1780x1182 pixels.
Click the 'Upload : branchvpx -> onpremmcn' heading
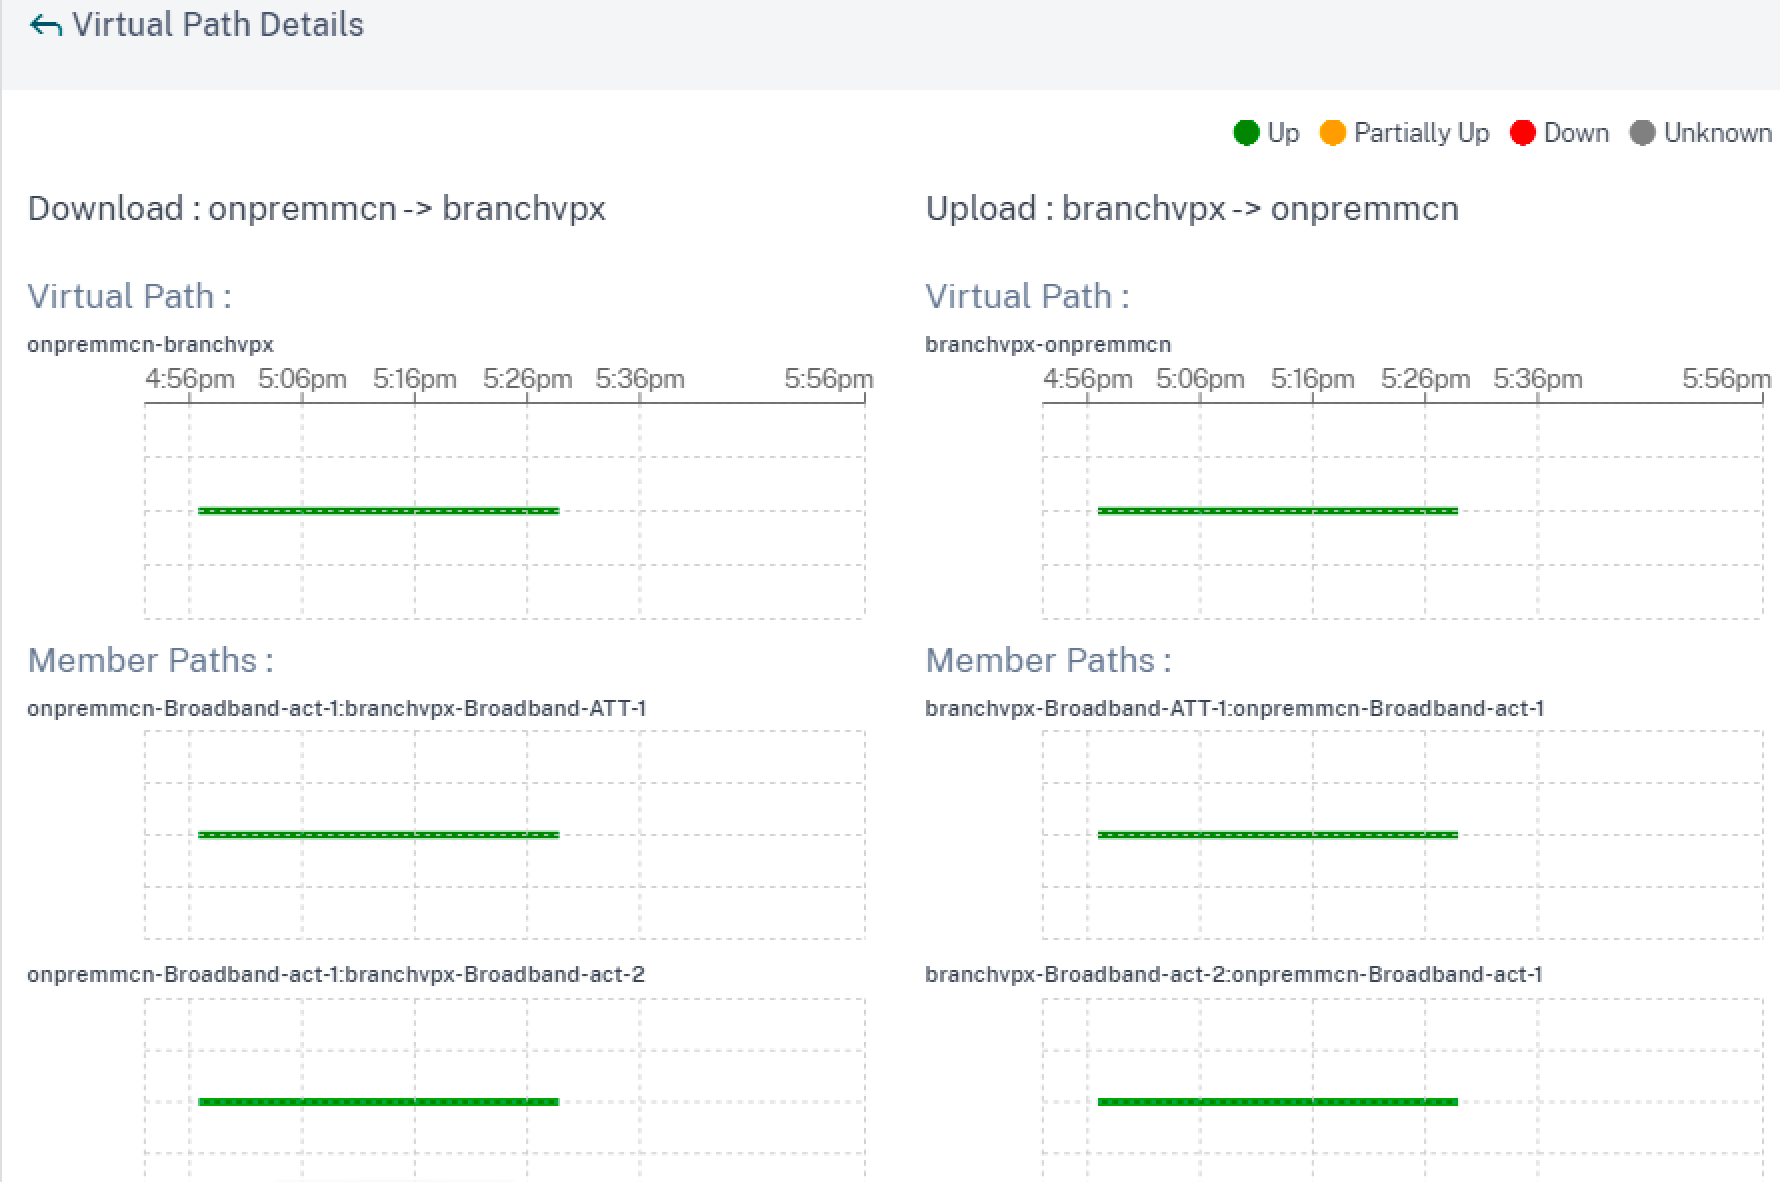point(1192,209)
